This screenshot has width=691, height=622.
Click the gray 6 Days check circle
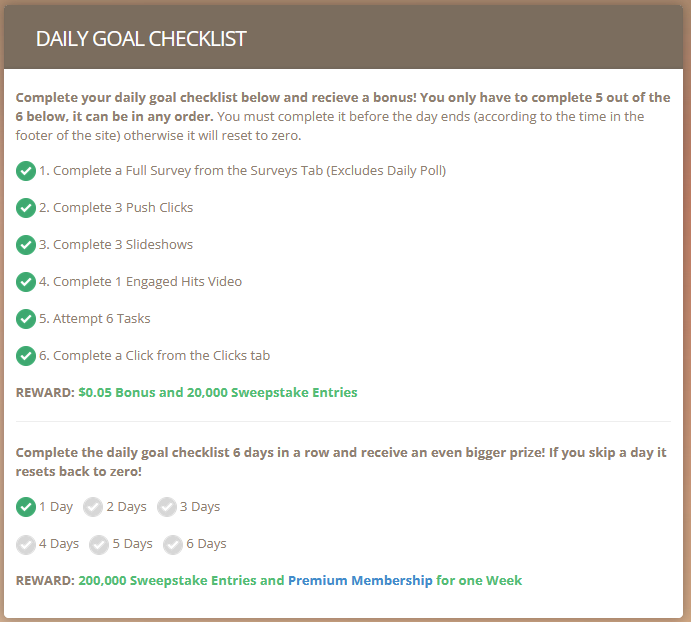(x=173, y=544)
